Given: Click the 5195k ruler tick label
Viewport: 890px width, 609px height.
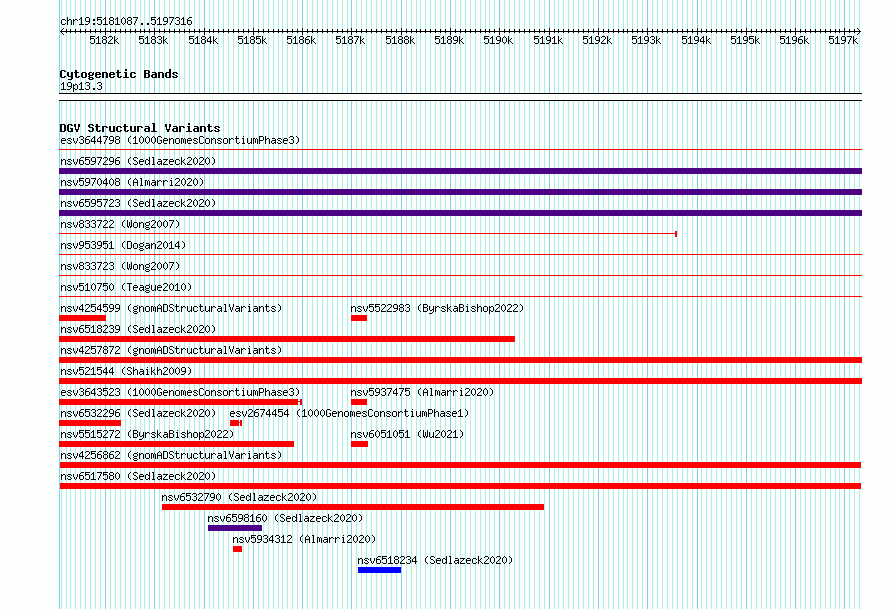Looking at the screenshot, I should pyautogui.click(x=745, y=40).
